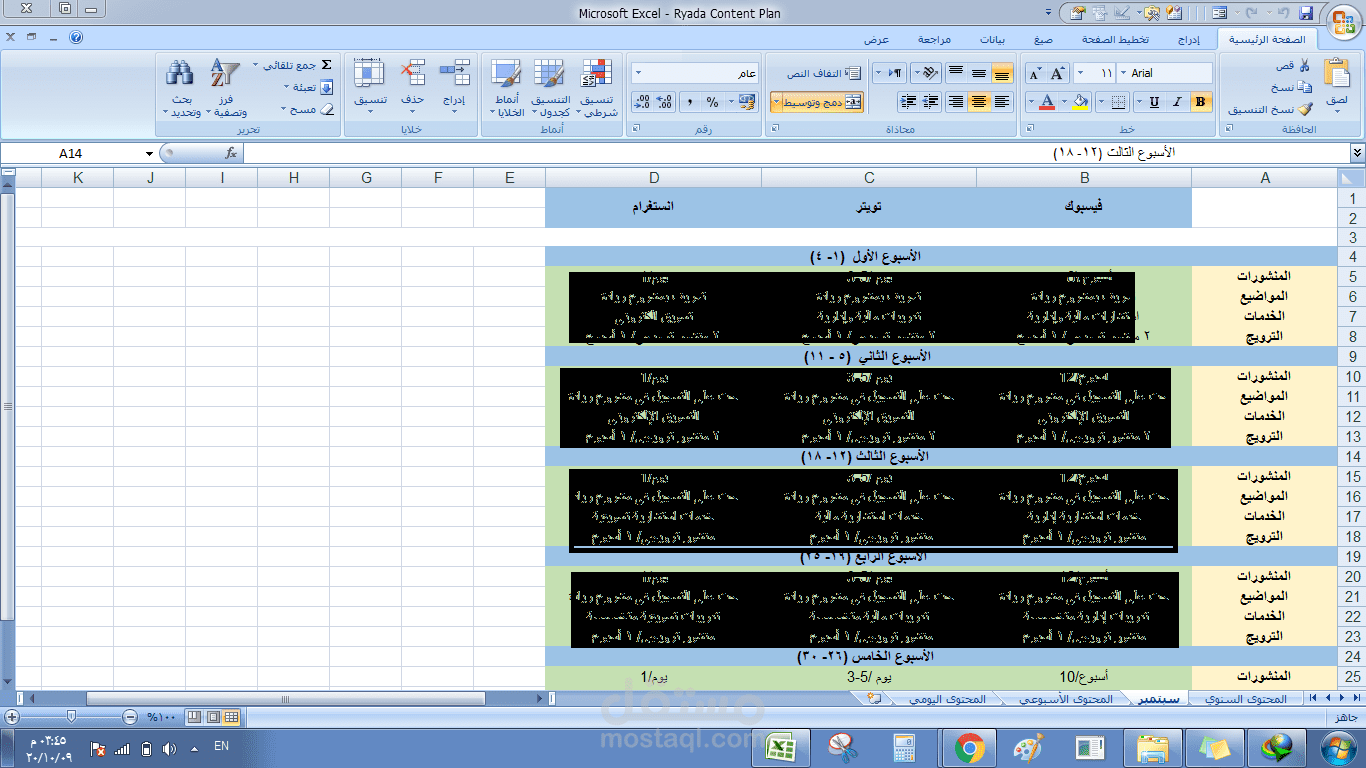Click the Copy (نسخ) button
This screenshot has height=768, width=1366.
1293,87
